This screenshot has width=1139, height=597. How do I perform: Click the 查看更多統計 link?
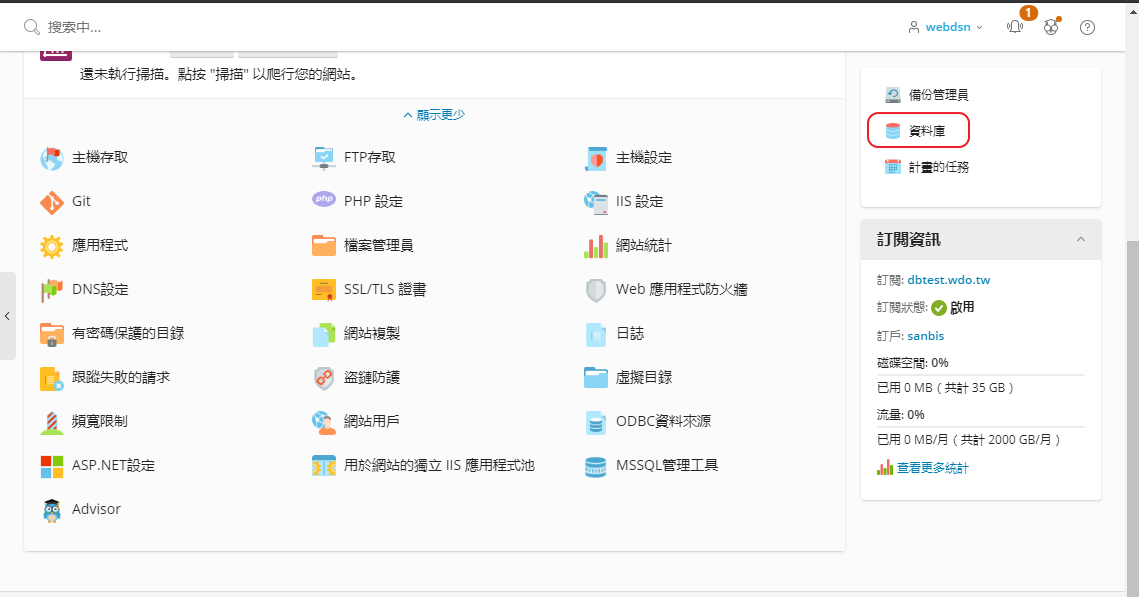pos(932,468)
